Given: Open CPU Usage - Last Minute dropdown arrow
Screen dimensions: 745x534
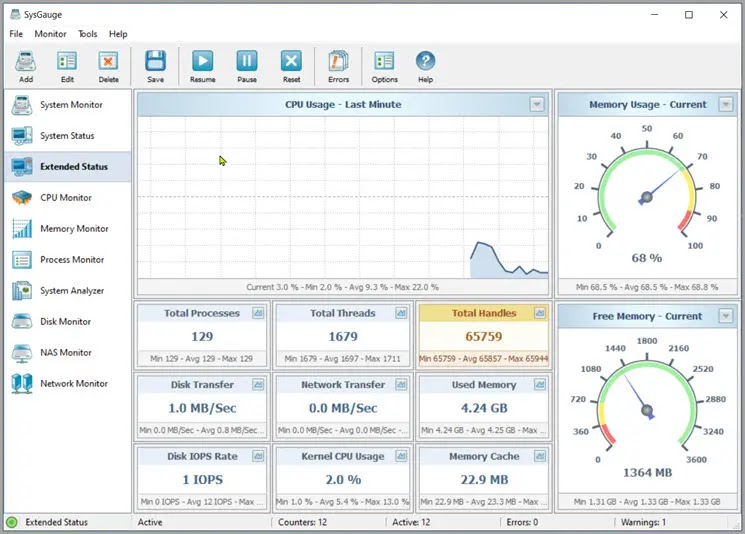Looking at the screenshot, I should pyautogui.click(x=537, y=104).
